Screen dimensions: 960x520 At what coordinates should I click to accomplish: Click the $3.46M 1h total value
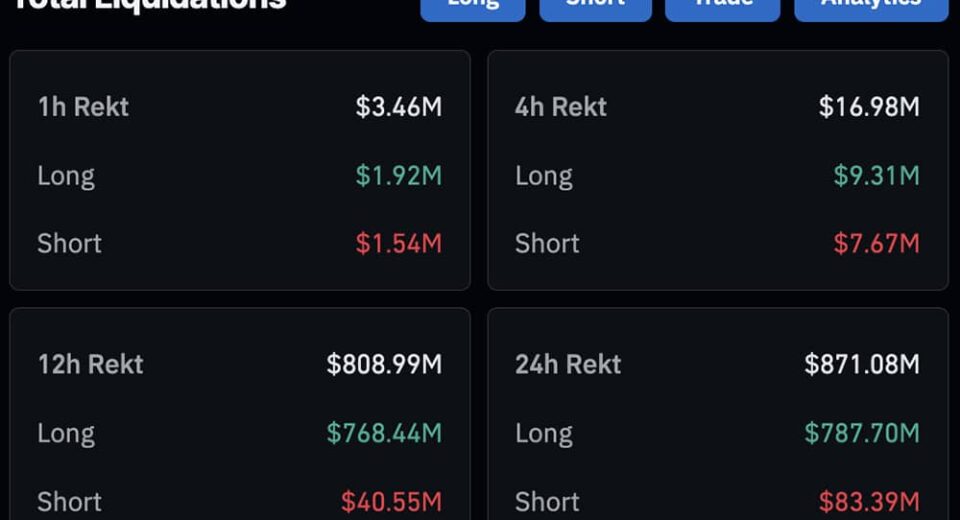[398, 107]
